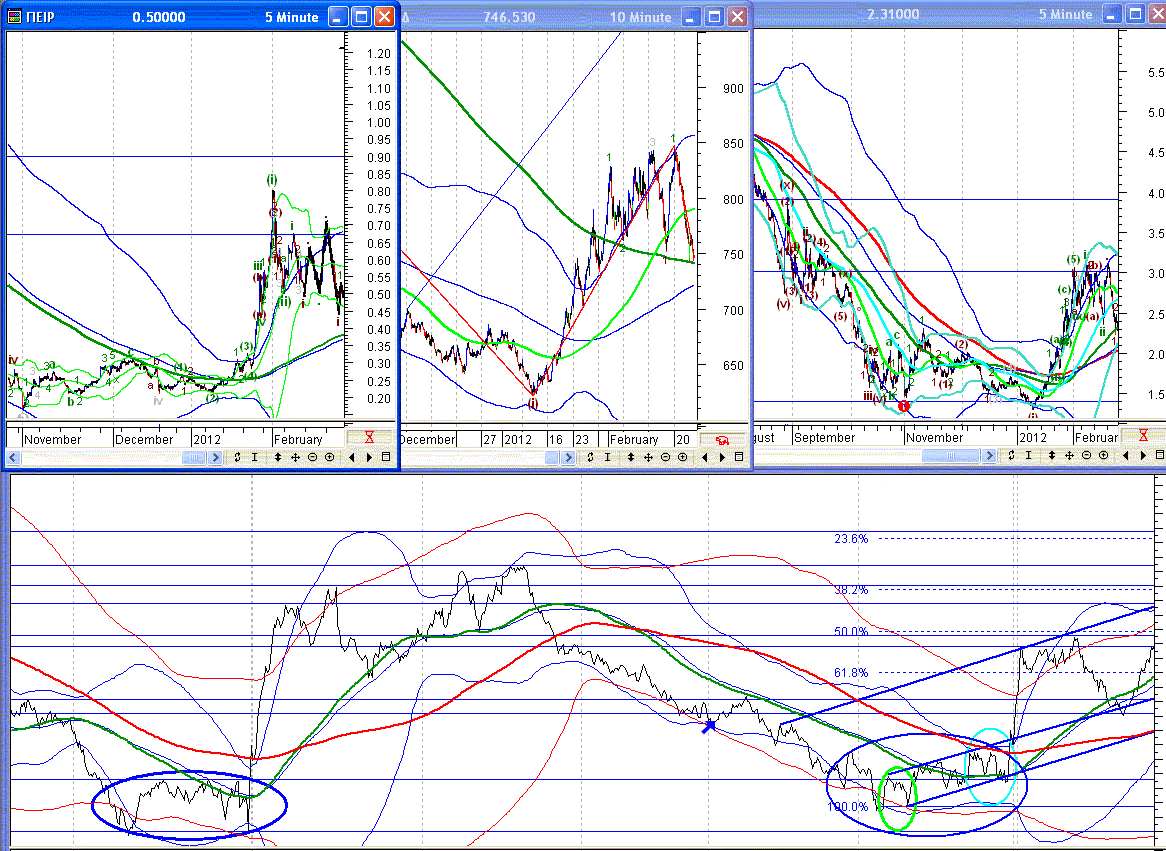The image size is (1166, 851).
Task: Click scroll left arrow of ΠΕΙΡ chart scrollbar
Action: [13, 457]
